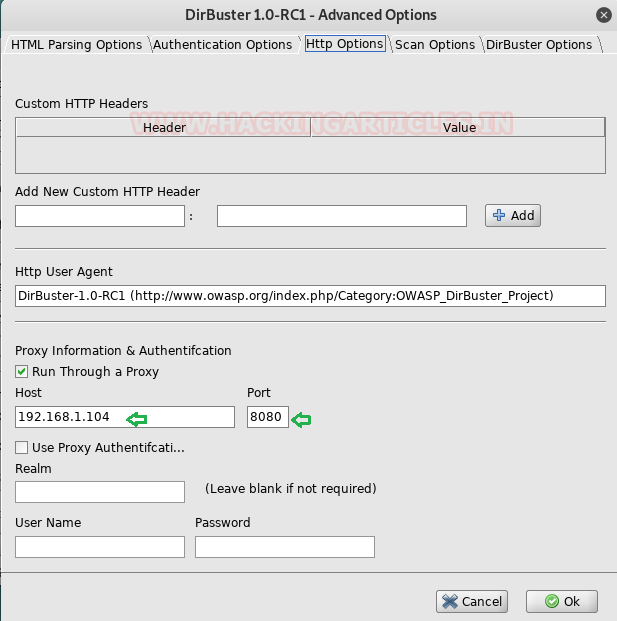The height and width of the screenshot is (621, 617).
Task: Focus the new custom header name field
Action: [100, 216]
